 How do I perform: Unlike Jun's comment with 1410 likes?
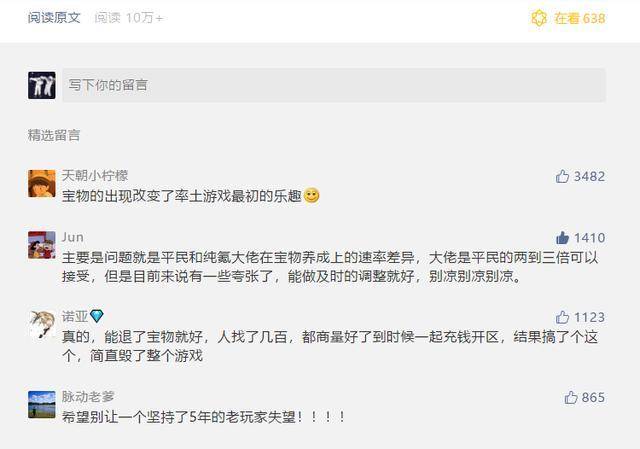pyautogui.click(x=562, y=238)
